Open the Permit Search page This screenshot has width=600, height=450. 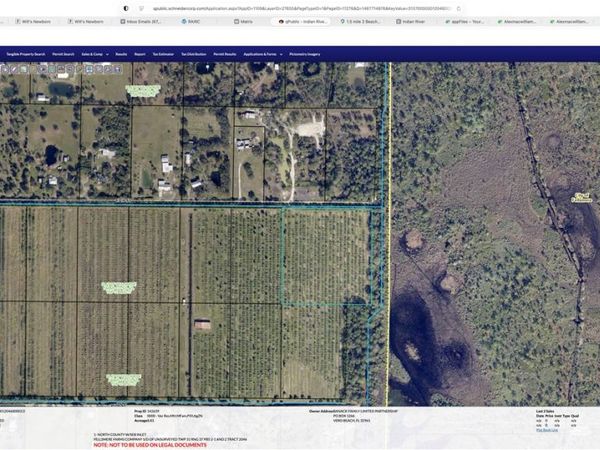point(64,54)
